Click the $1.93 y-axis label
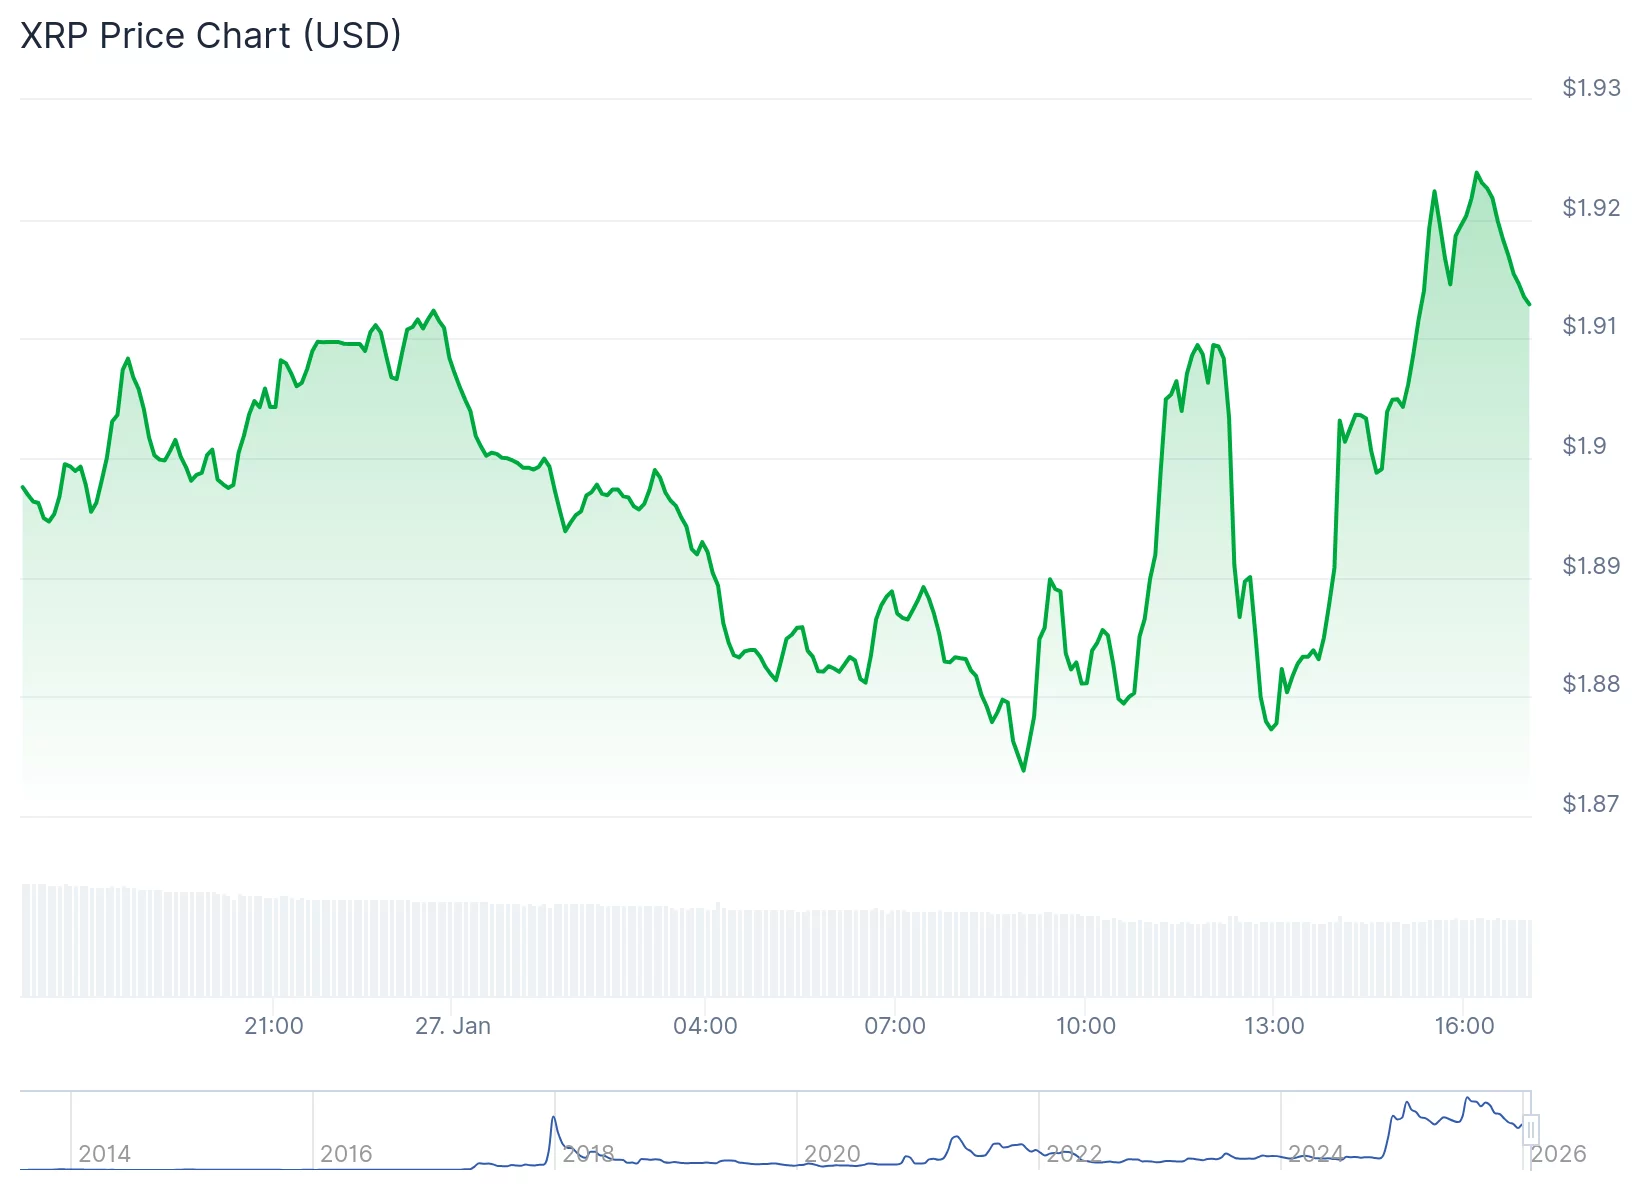The width and height of the screenshot is (1644, 1200). 1591,88
